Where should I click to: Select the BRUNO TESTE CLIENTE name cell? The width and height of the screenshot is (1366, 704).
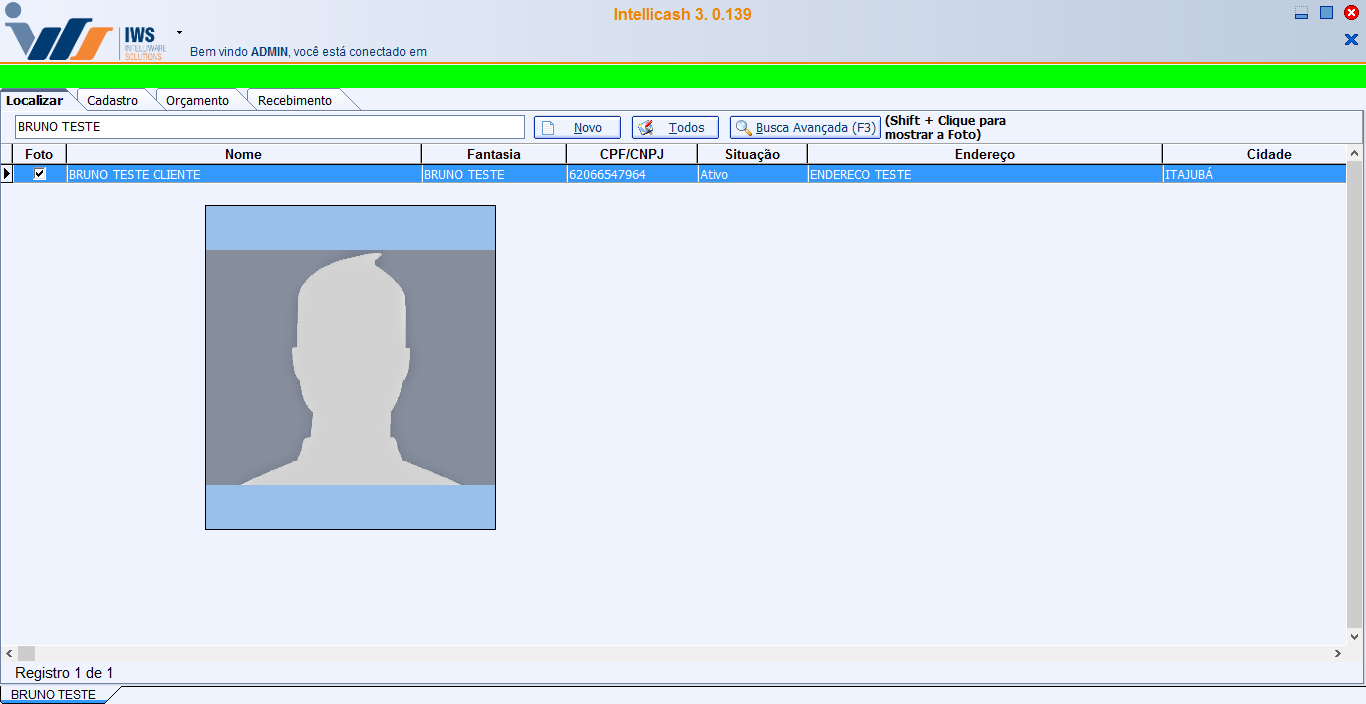pyautogui.click(x=243, y=174)
